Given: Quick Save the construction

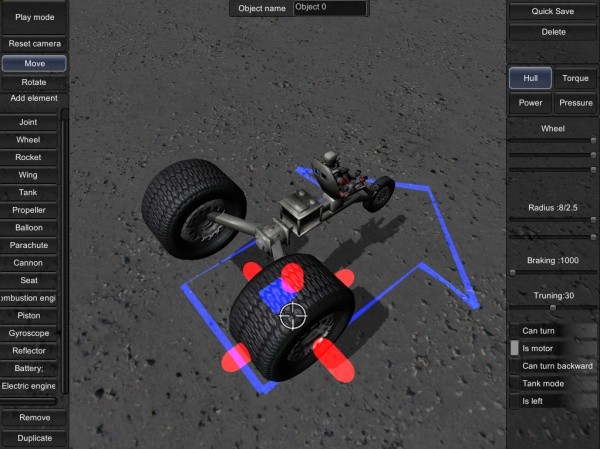Looking at the screenshot, I should (x=553, y=11).
